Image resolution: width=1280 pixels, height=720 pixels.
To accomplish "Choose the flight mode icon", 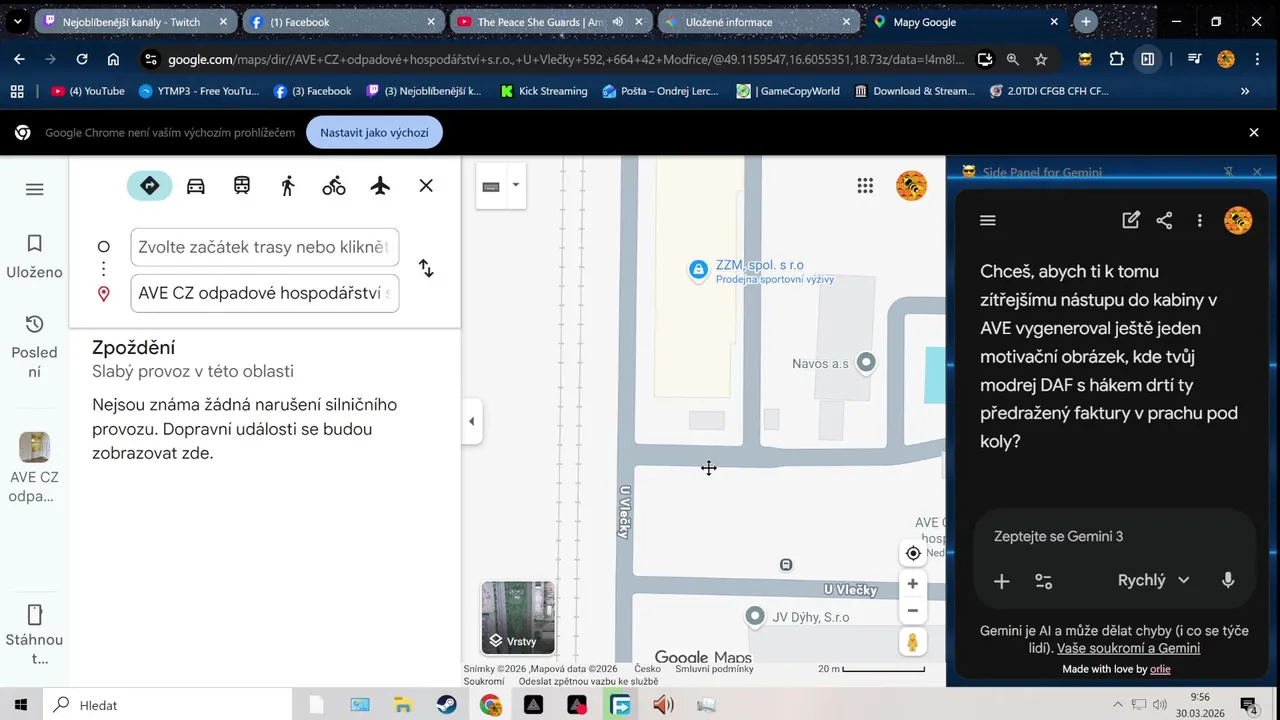I will coord(380,186).
